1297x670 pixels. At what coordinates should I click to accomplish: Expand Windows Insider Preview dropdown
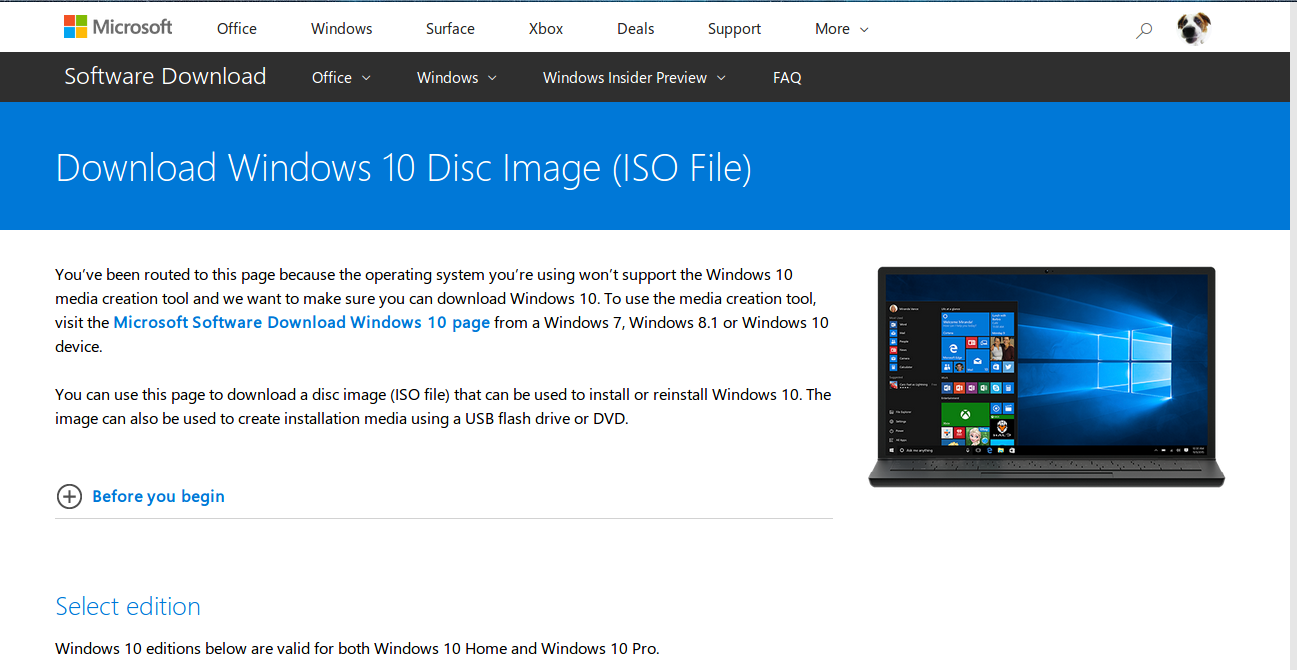pyautogui.click(x=634, y=78)
